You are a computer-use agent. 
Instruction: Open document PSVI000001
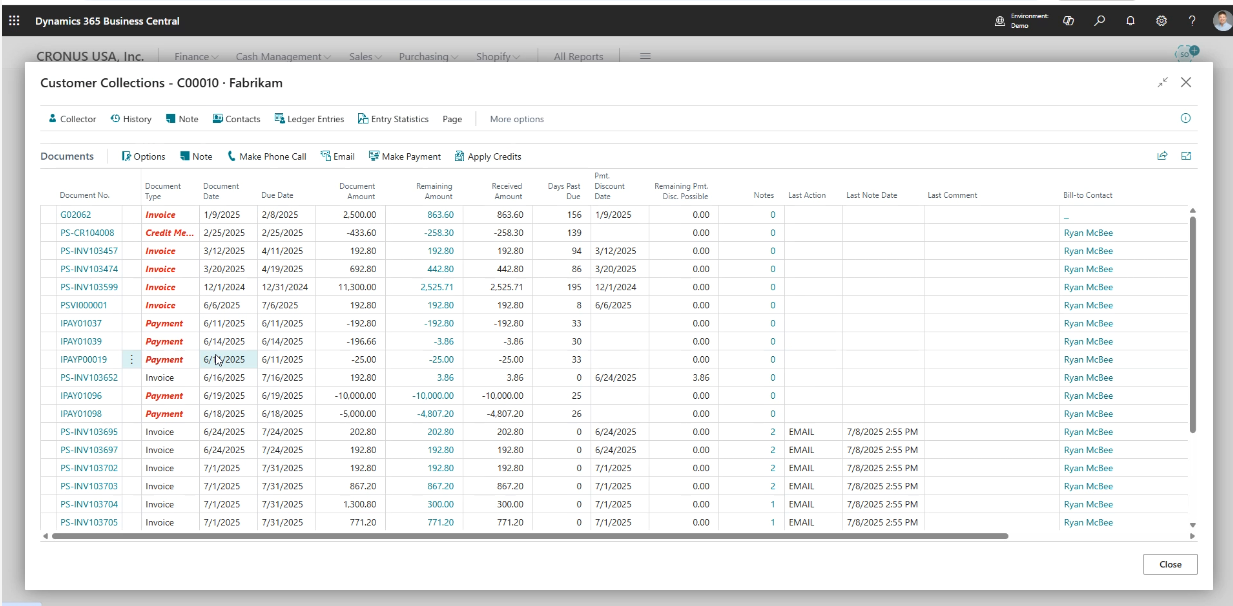(x=83, y=305)
